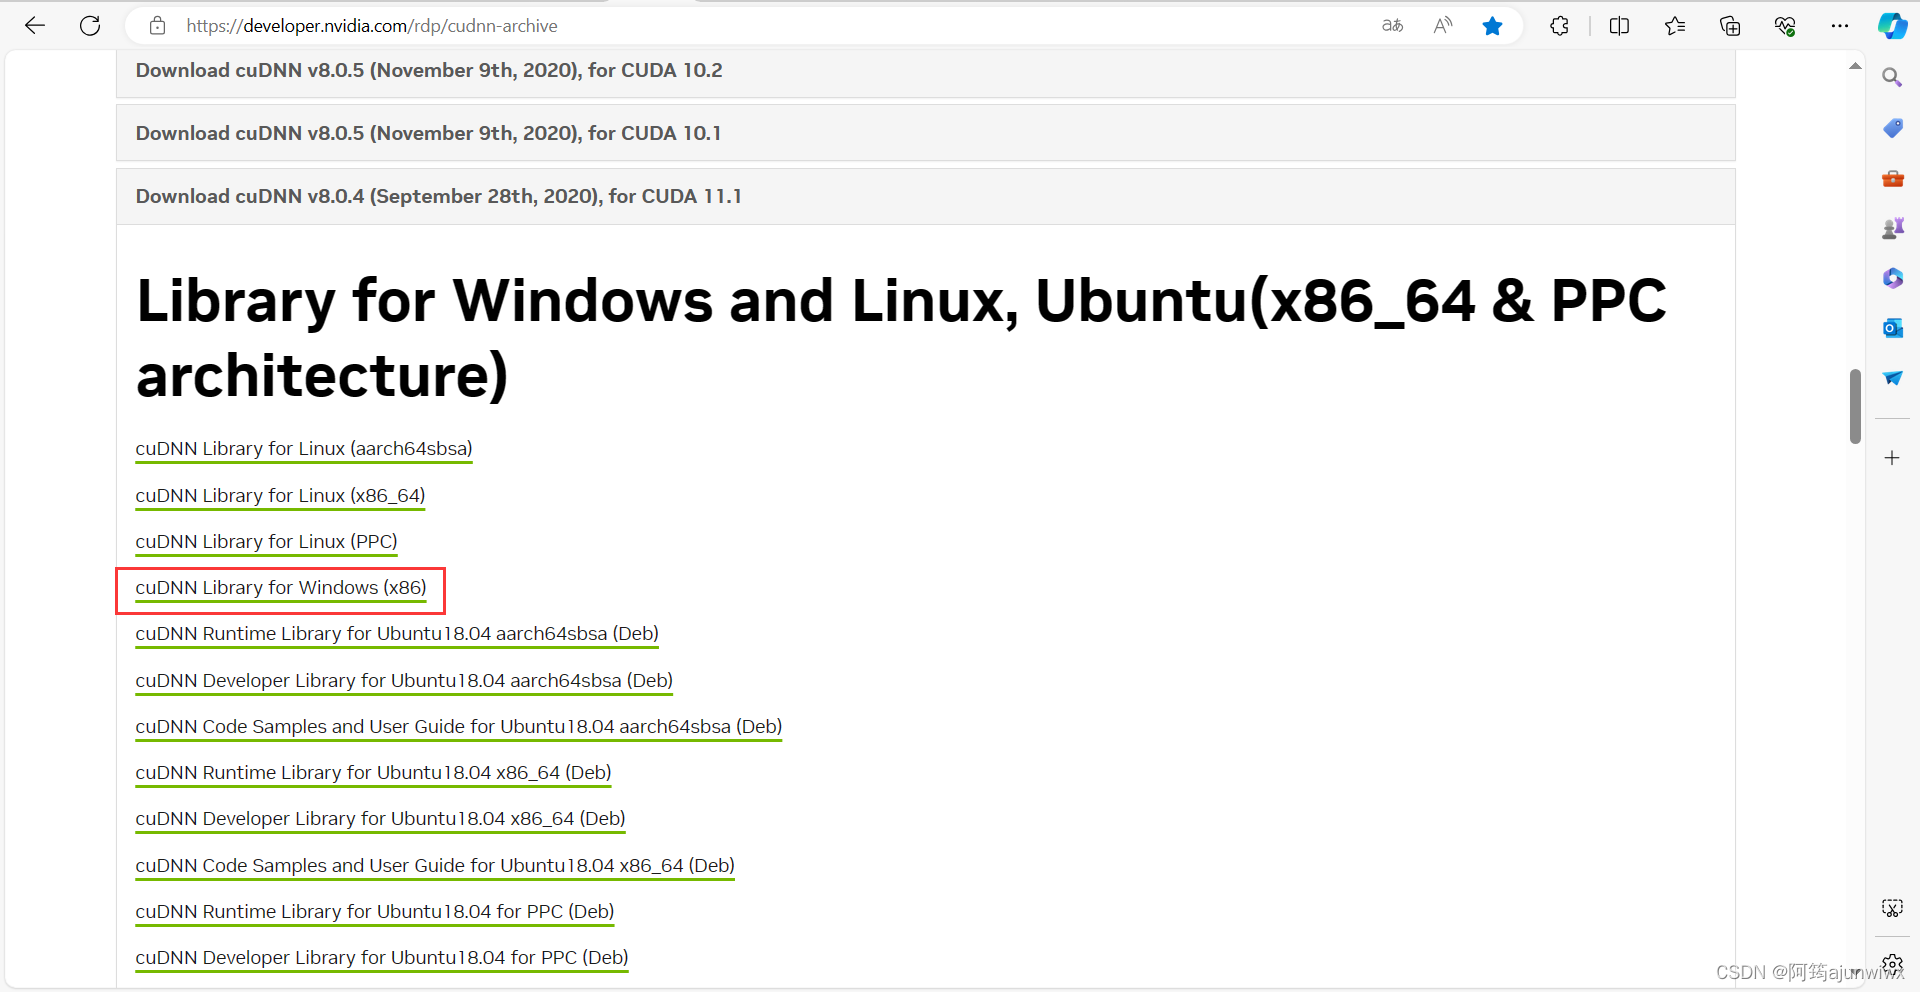Open the sidebar Shopping tag
The width and height of the screenshot is (1920, 992).
(x=1892, y=128)
